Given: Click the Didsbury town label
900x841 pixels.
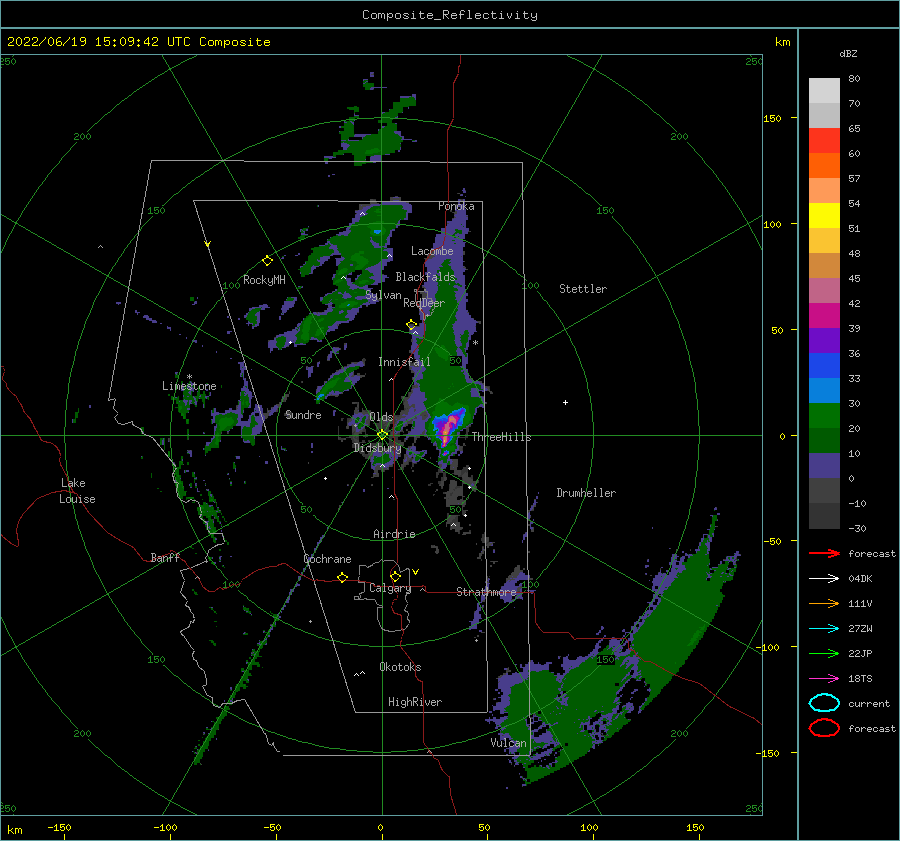Looking at the screenshot, I should (377, 448).
